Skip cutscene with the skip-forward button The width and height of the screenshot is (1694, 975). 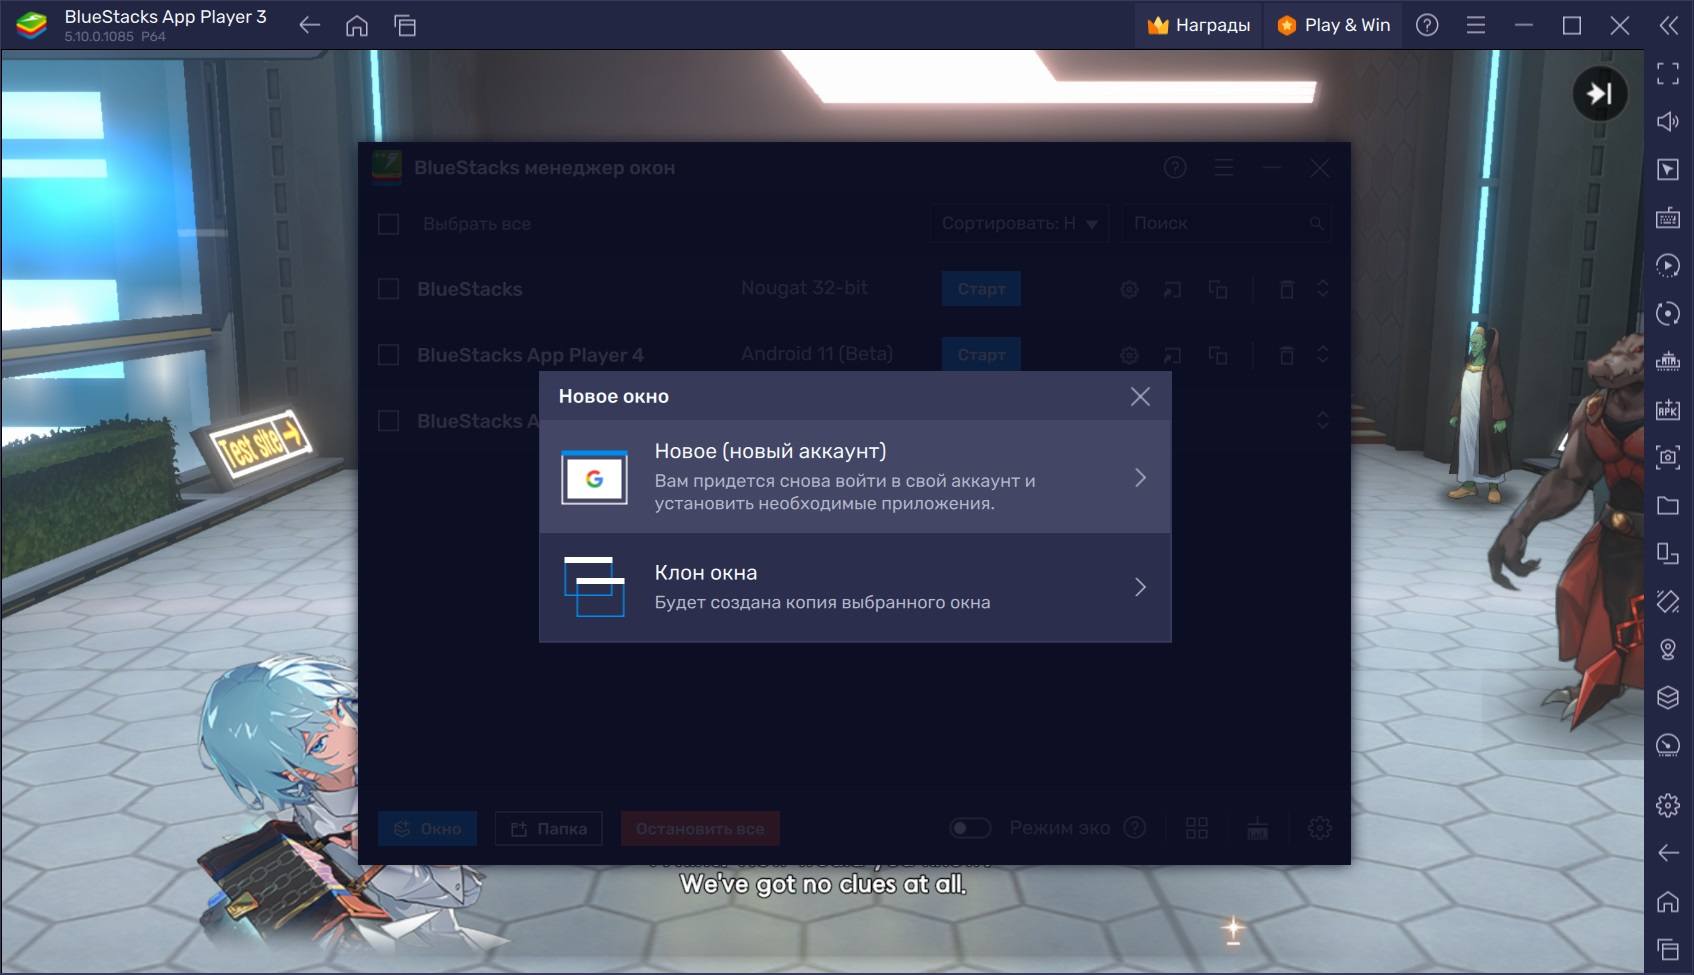click(1600, 93)
